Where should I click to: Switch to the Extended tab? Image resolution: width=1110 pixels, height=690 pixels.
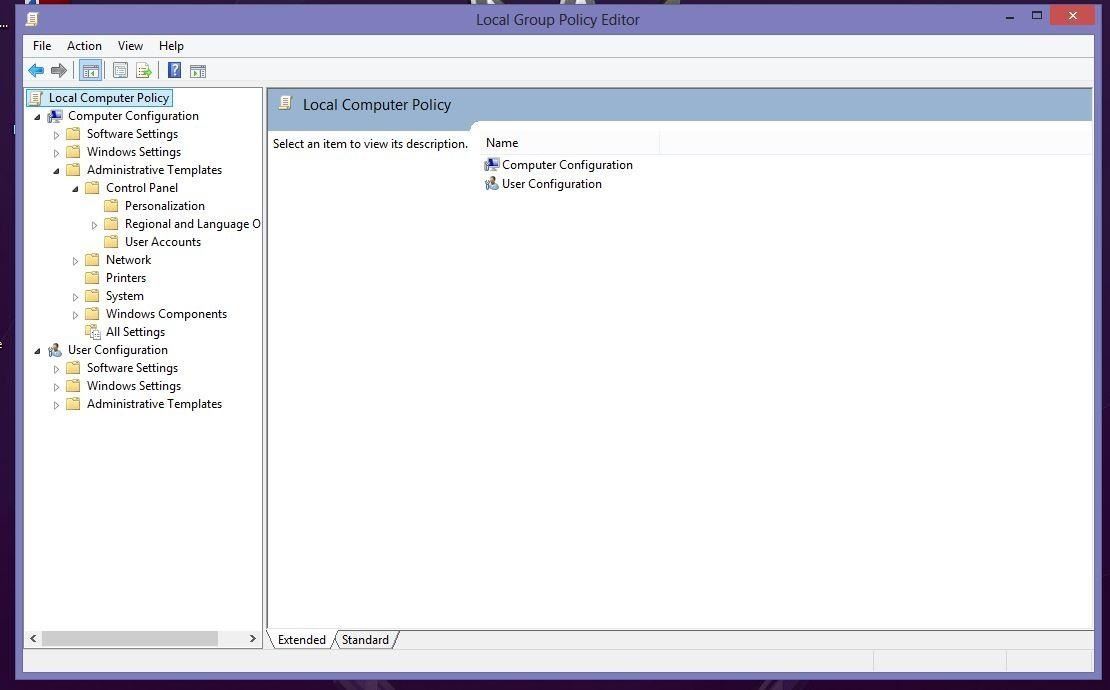[302, 640]
